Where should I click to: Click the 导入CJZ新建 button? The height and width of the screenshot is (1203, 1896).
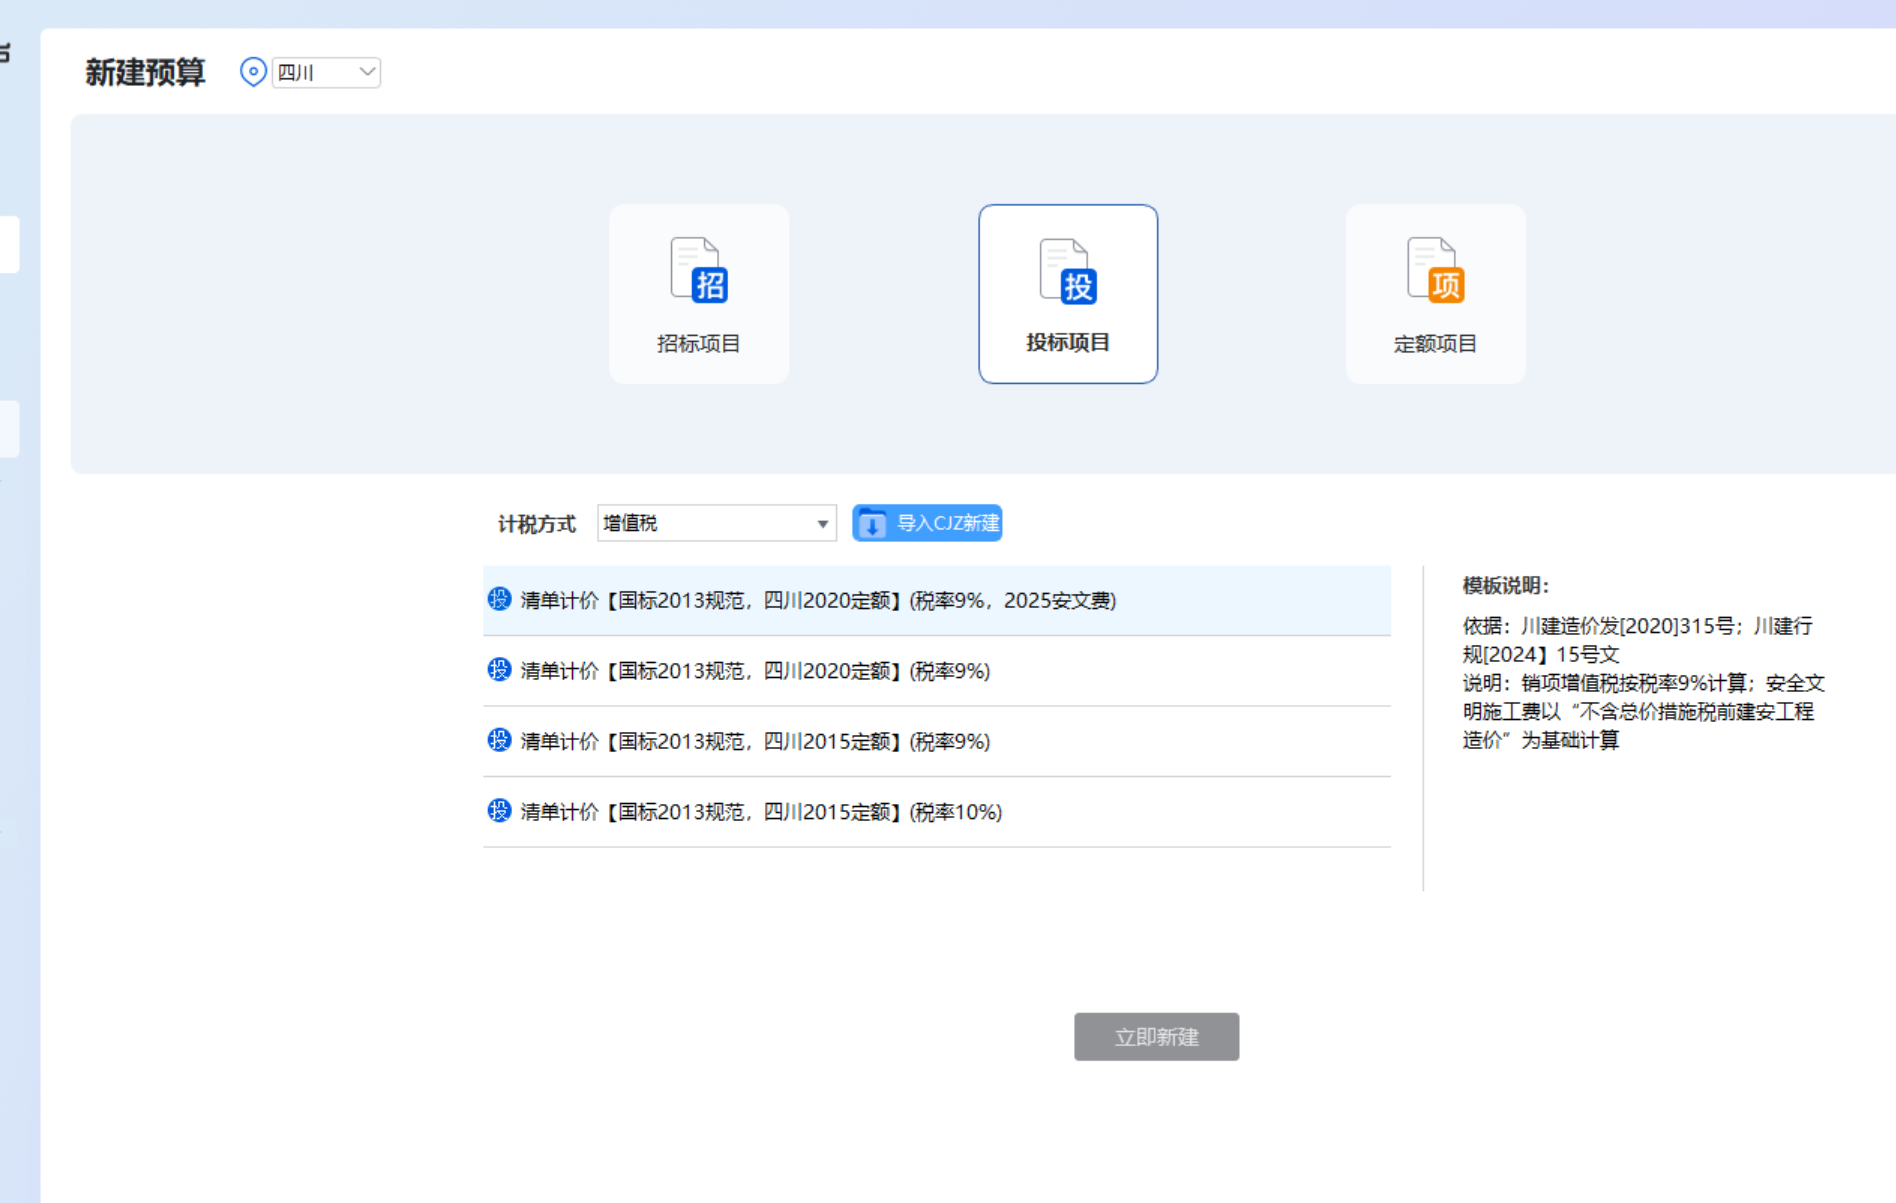point(926,522)
